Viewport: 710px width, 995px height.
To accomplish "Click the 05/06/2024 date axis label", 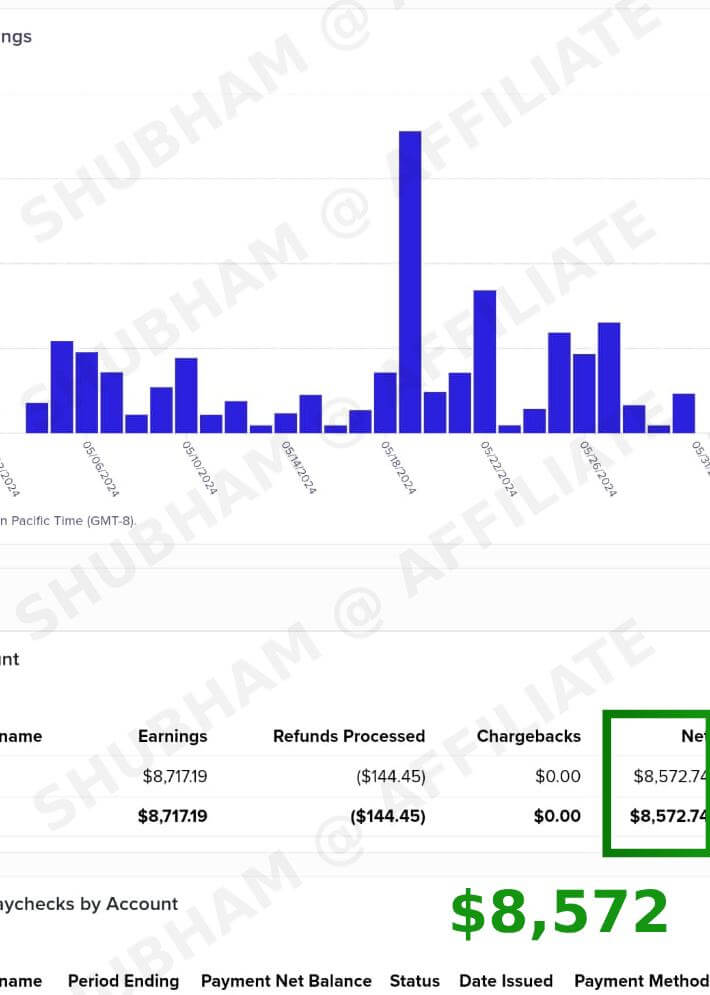I will click(x=101, y=470).
